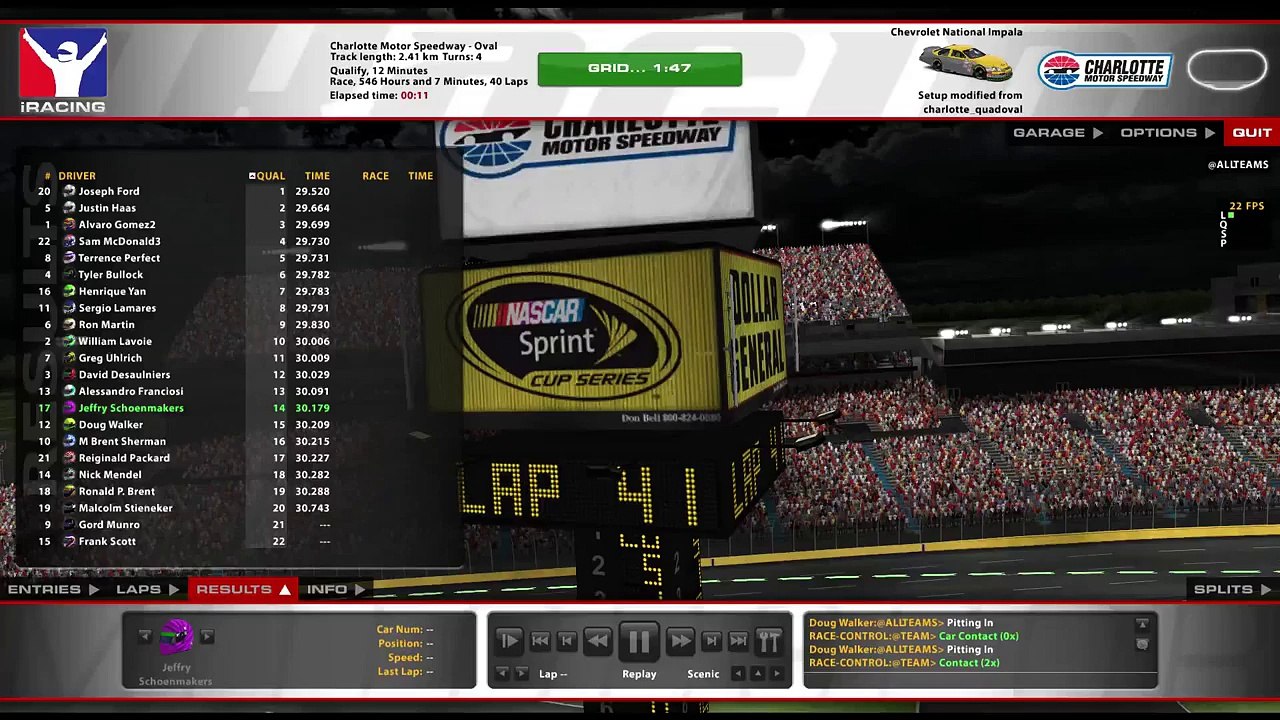This screenshot has width=1280, height=720.
Task: Go to the next lap in replay
Action: (x=521, y=673)
